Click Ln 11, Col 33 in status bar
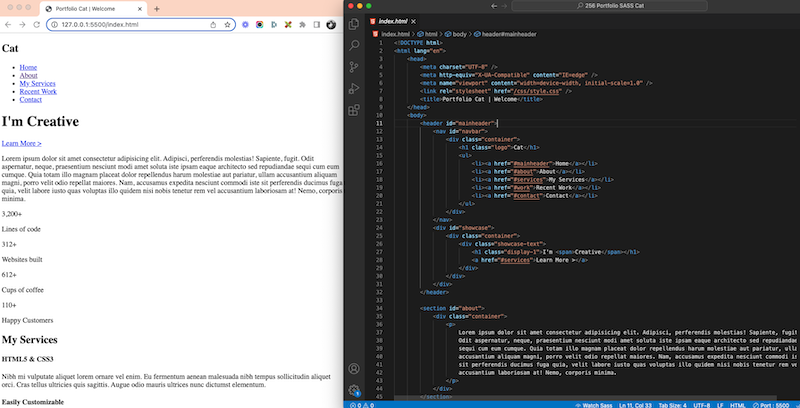The height and width of the screenshot is (408, 800). 636,405
